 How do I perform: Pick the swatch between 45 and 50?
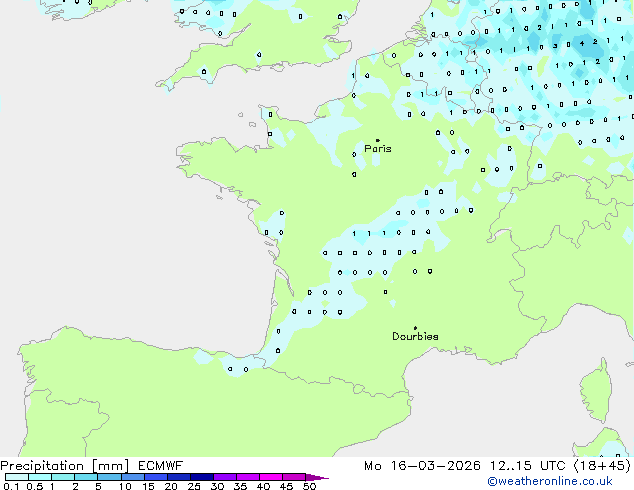coord(294,477)
